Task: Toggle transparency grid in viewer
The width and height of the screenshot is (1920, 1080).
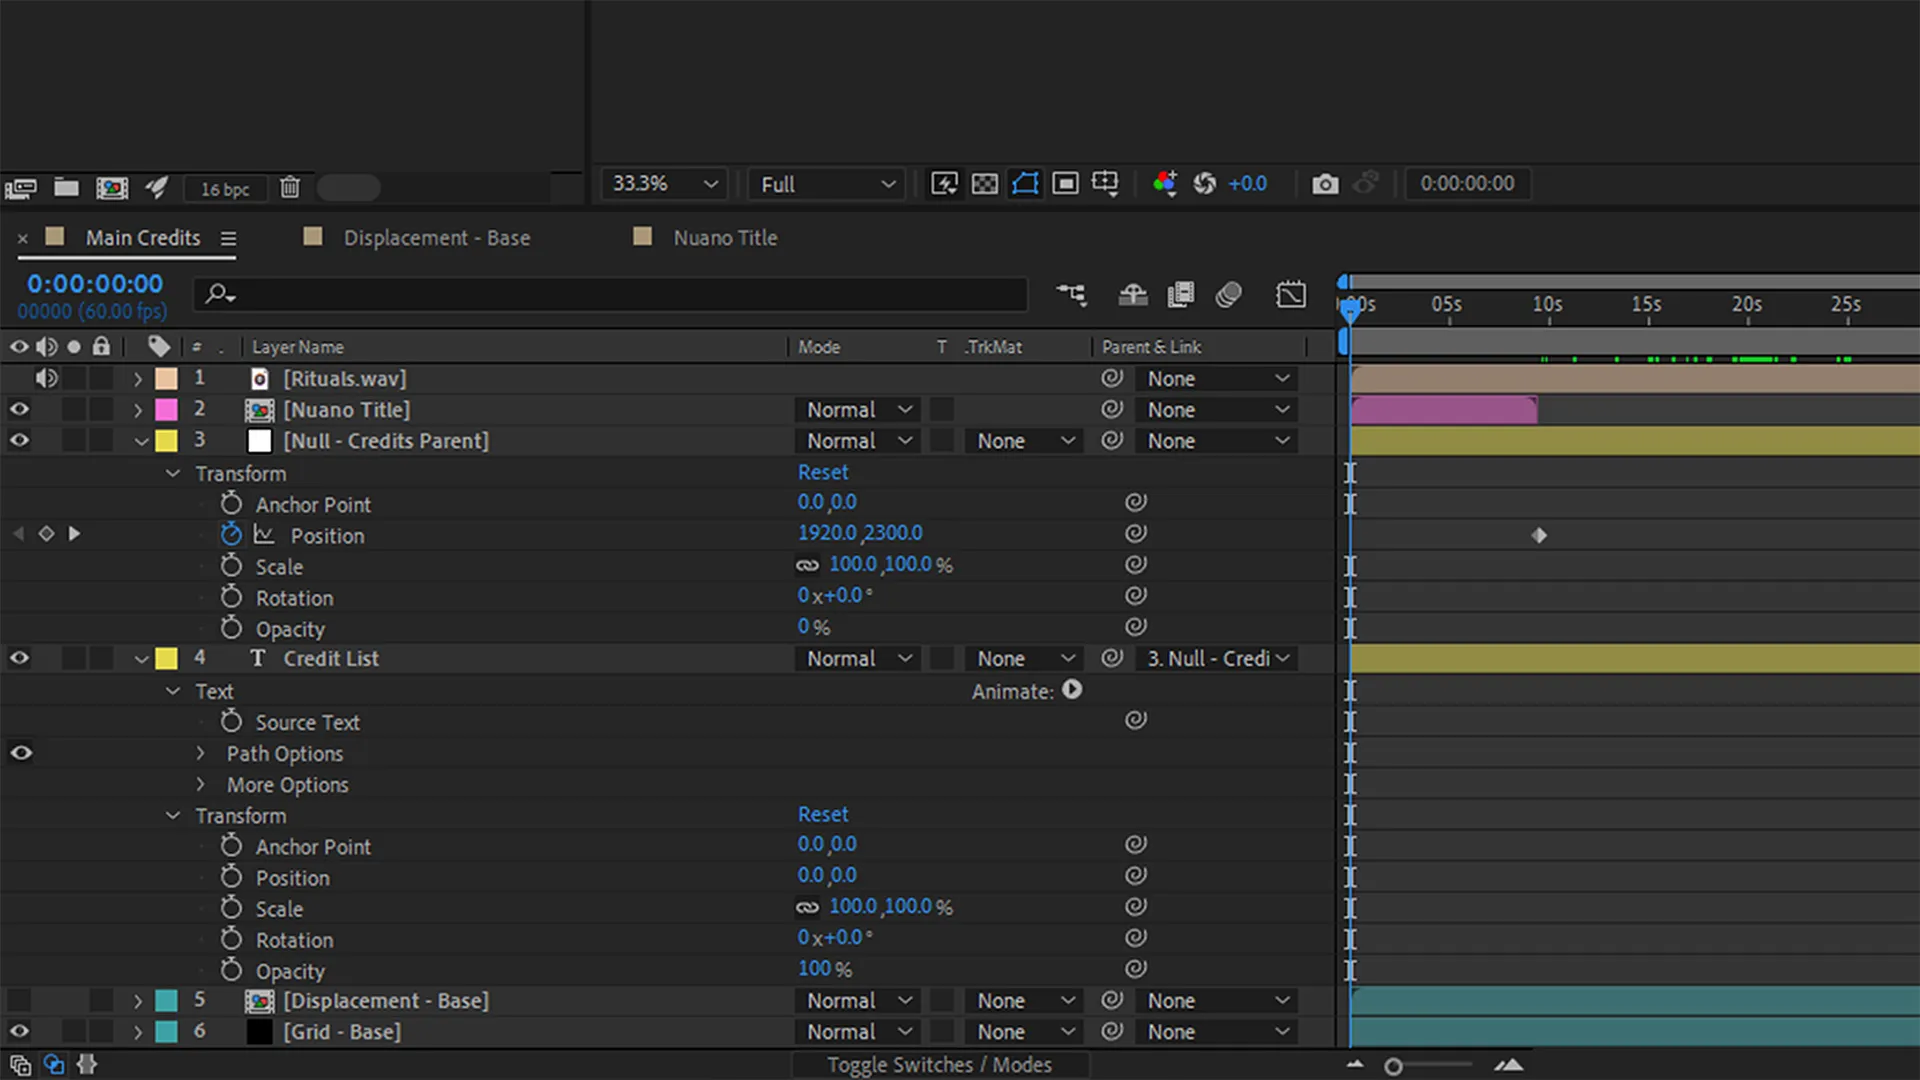Action: click(985, 183)
